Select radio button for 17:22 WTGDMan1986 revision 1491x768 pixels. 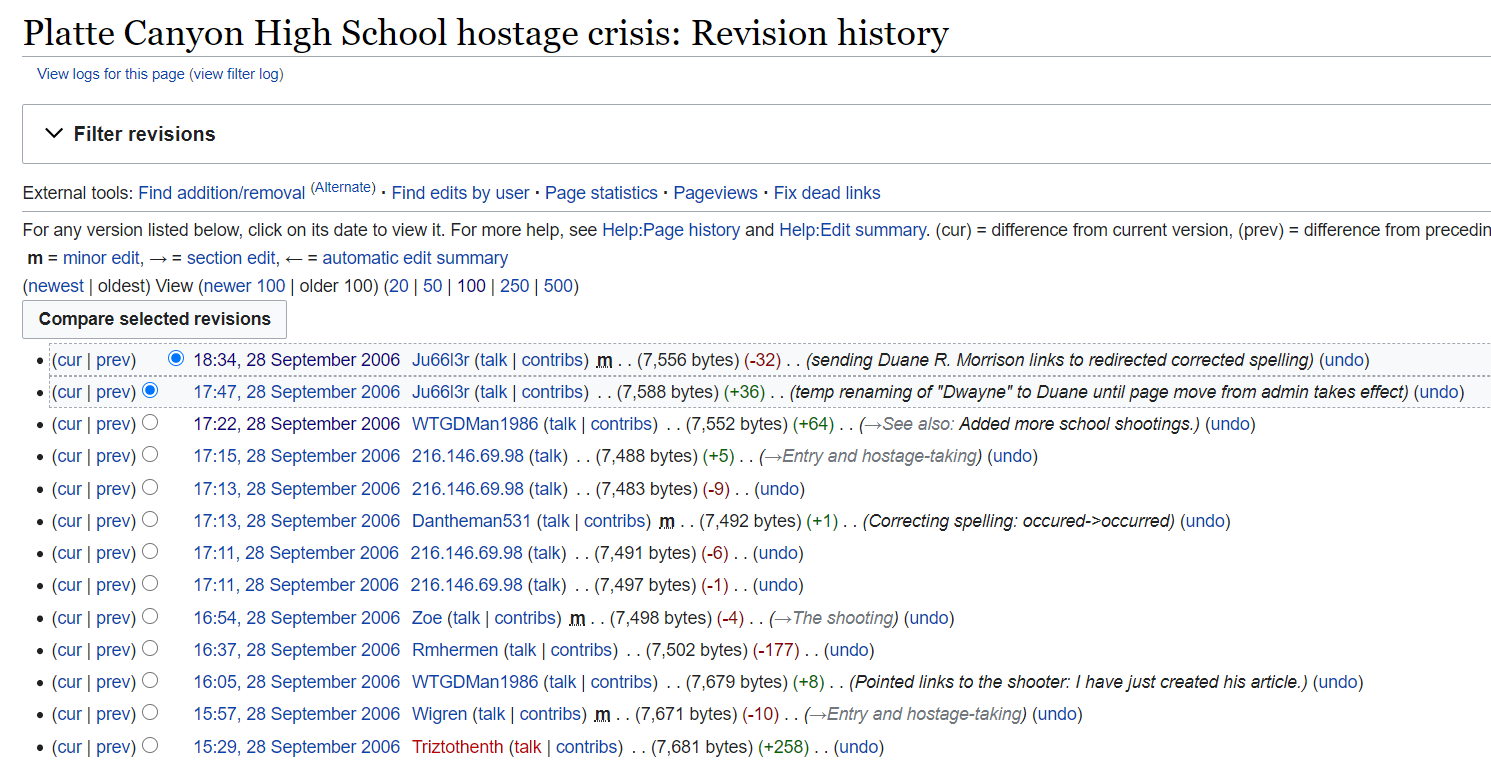[x=150, y=422]
